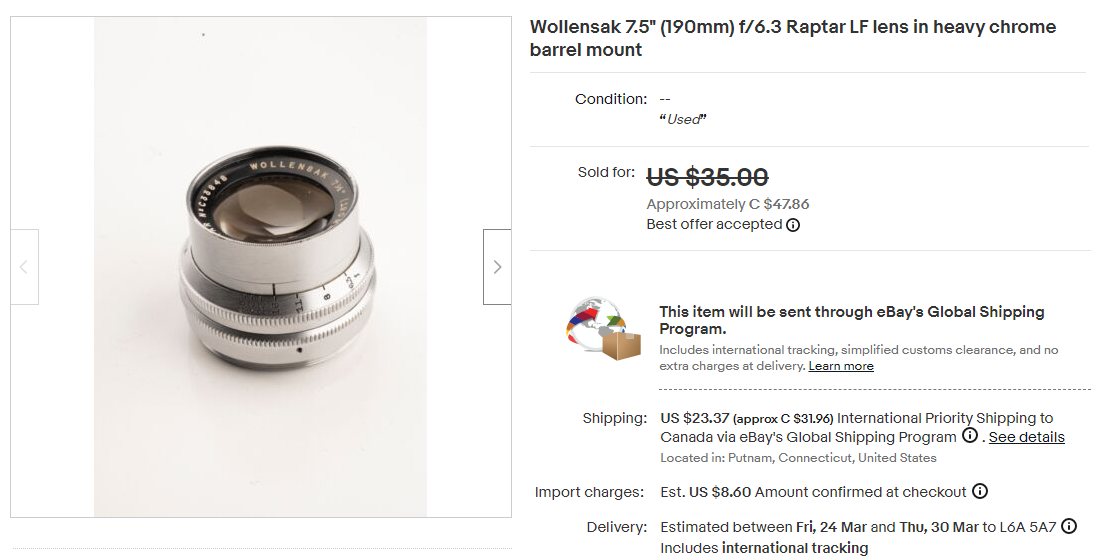Select the Best offer accepted text
Image resolution: width=1103 pixels, height=558 pixels.
click(x=714, y=225)
